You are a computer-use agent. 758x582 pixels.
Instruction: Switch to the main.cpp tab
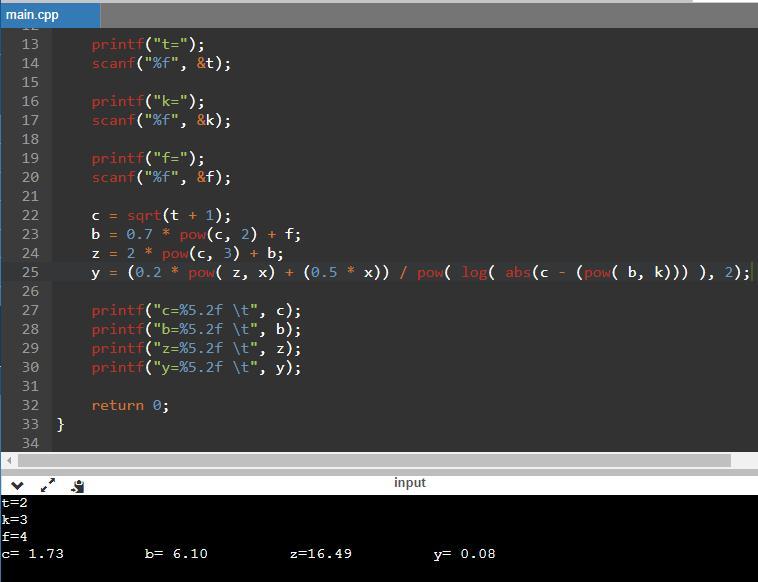34,15
